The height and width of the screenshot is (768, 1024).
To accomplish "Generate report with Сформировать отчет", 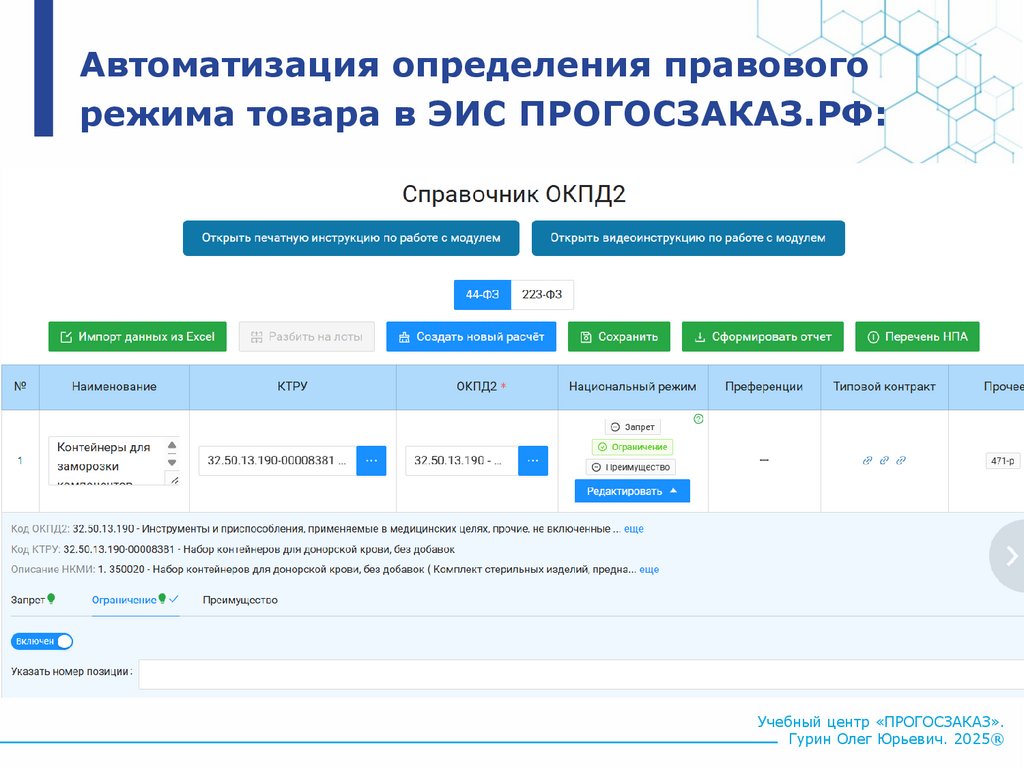I will click(763, 337).
